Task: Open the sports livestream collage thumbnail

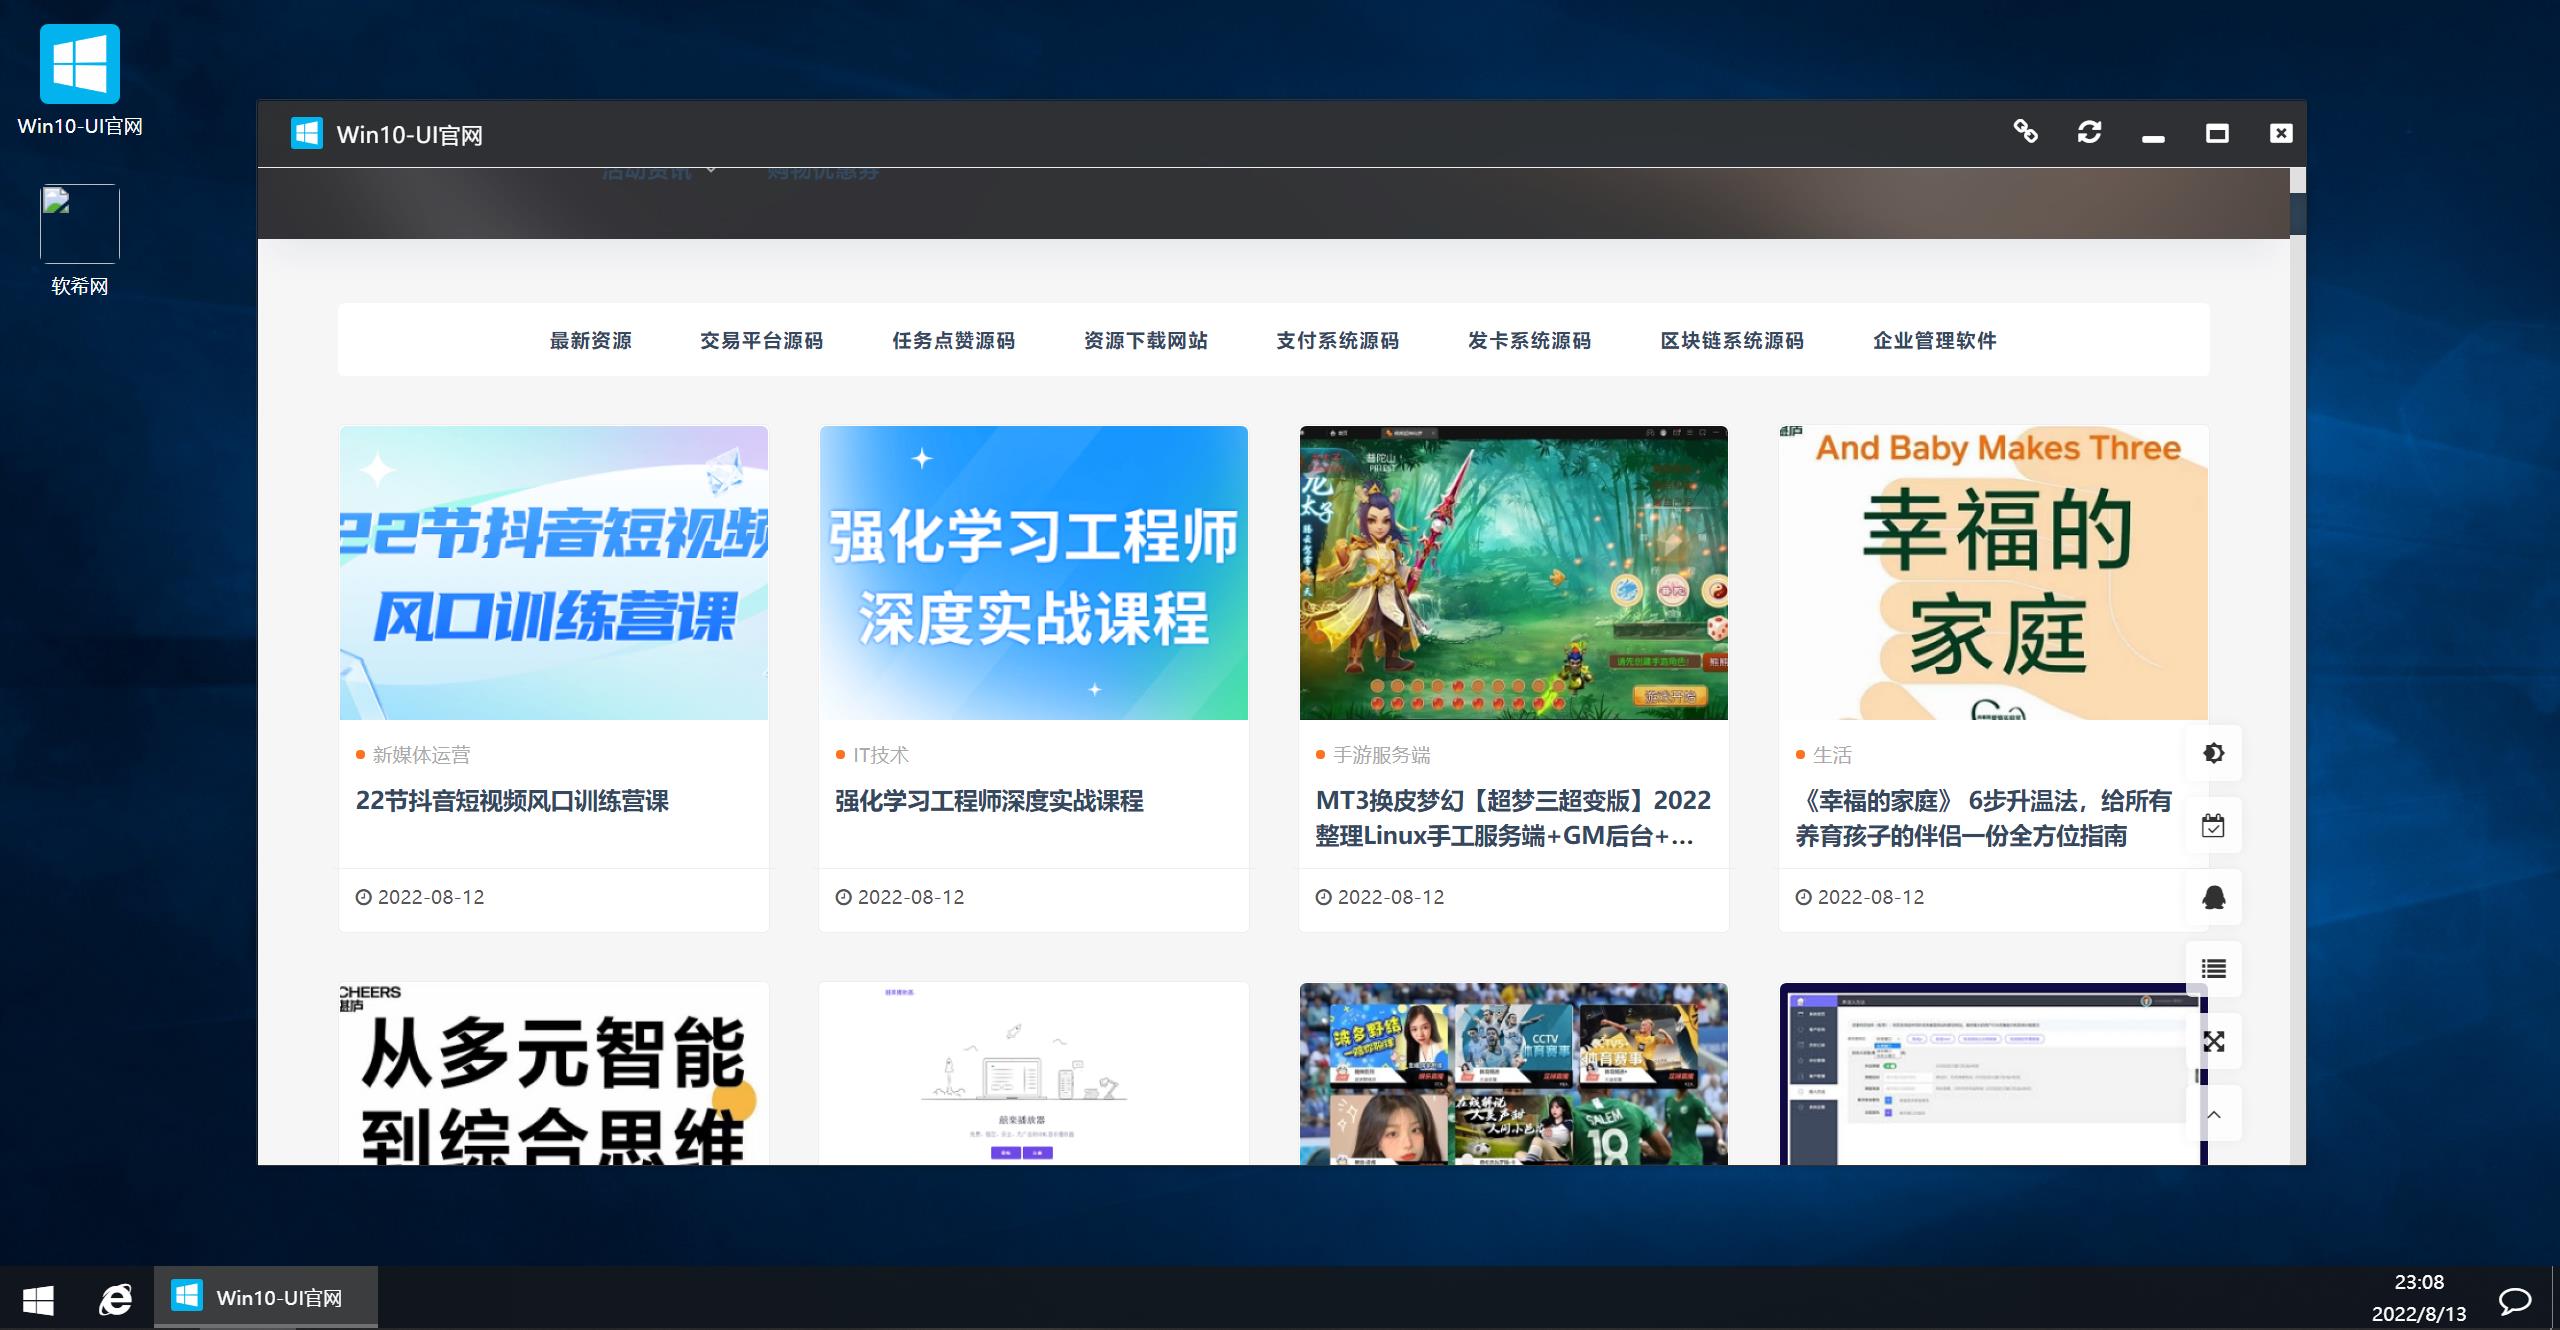Action: pos(1514,1074)
